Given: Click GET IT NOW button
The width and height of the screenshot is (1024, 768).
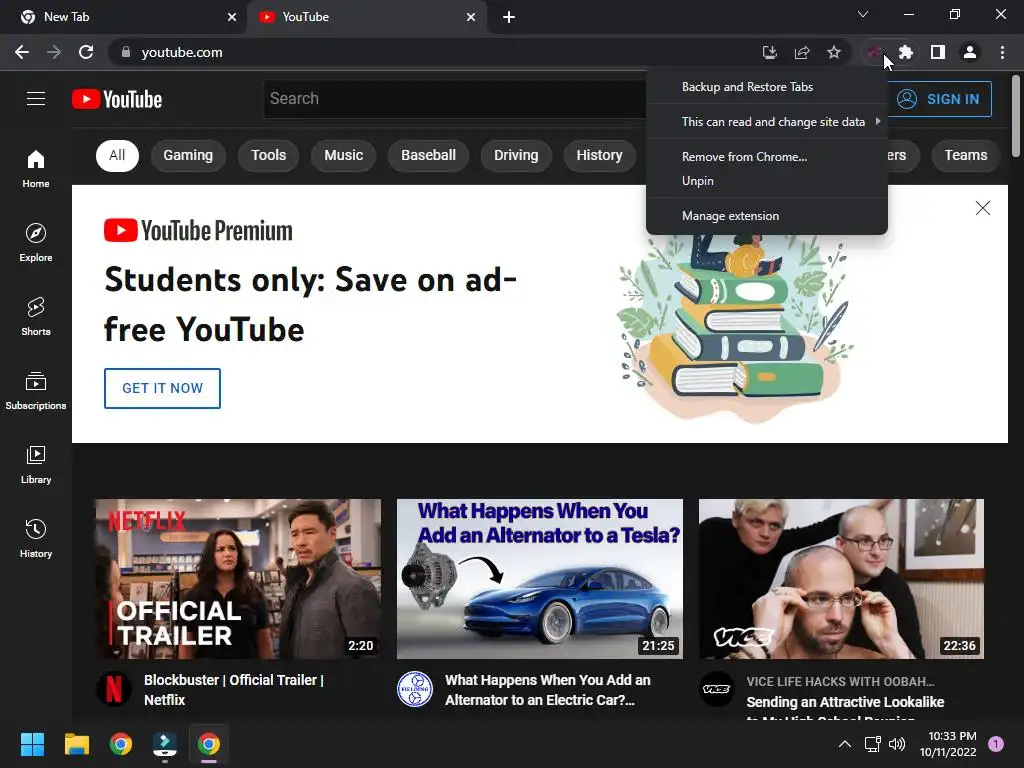Looking at the screenshot, I should click(163, 388).
